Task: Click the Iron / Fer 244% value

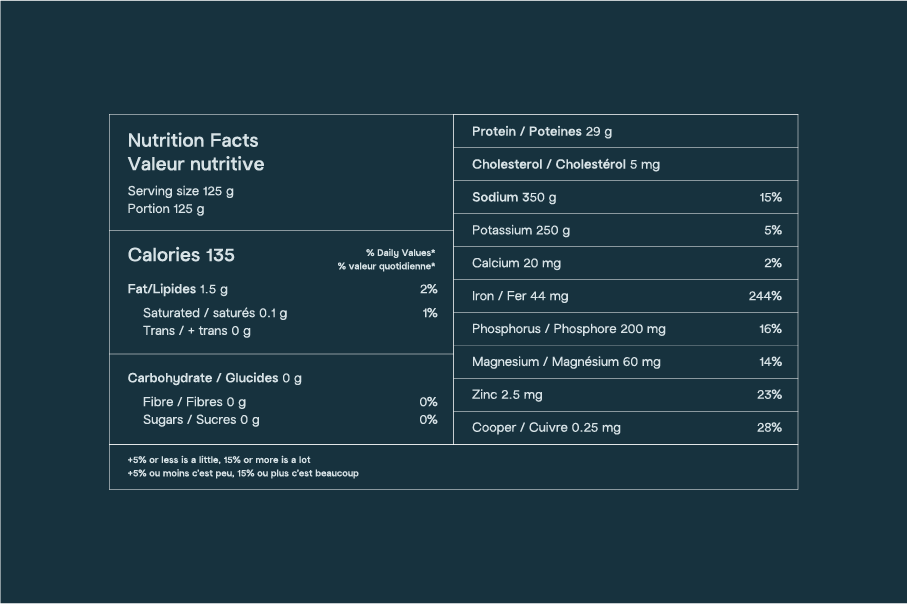Action: (x=765, y=296)
